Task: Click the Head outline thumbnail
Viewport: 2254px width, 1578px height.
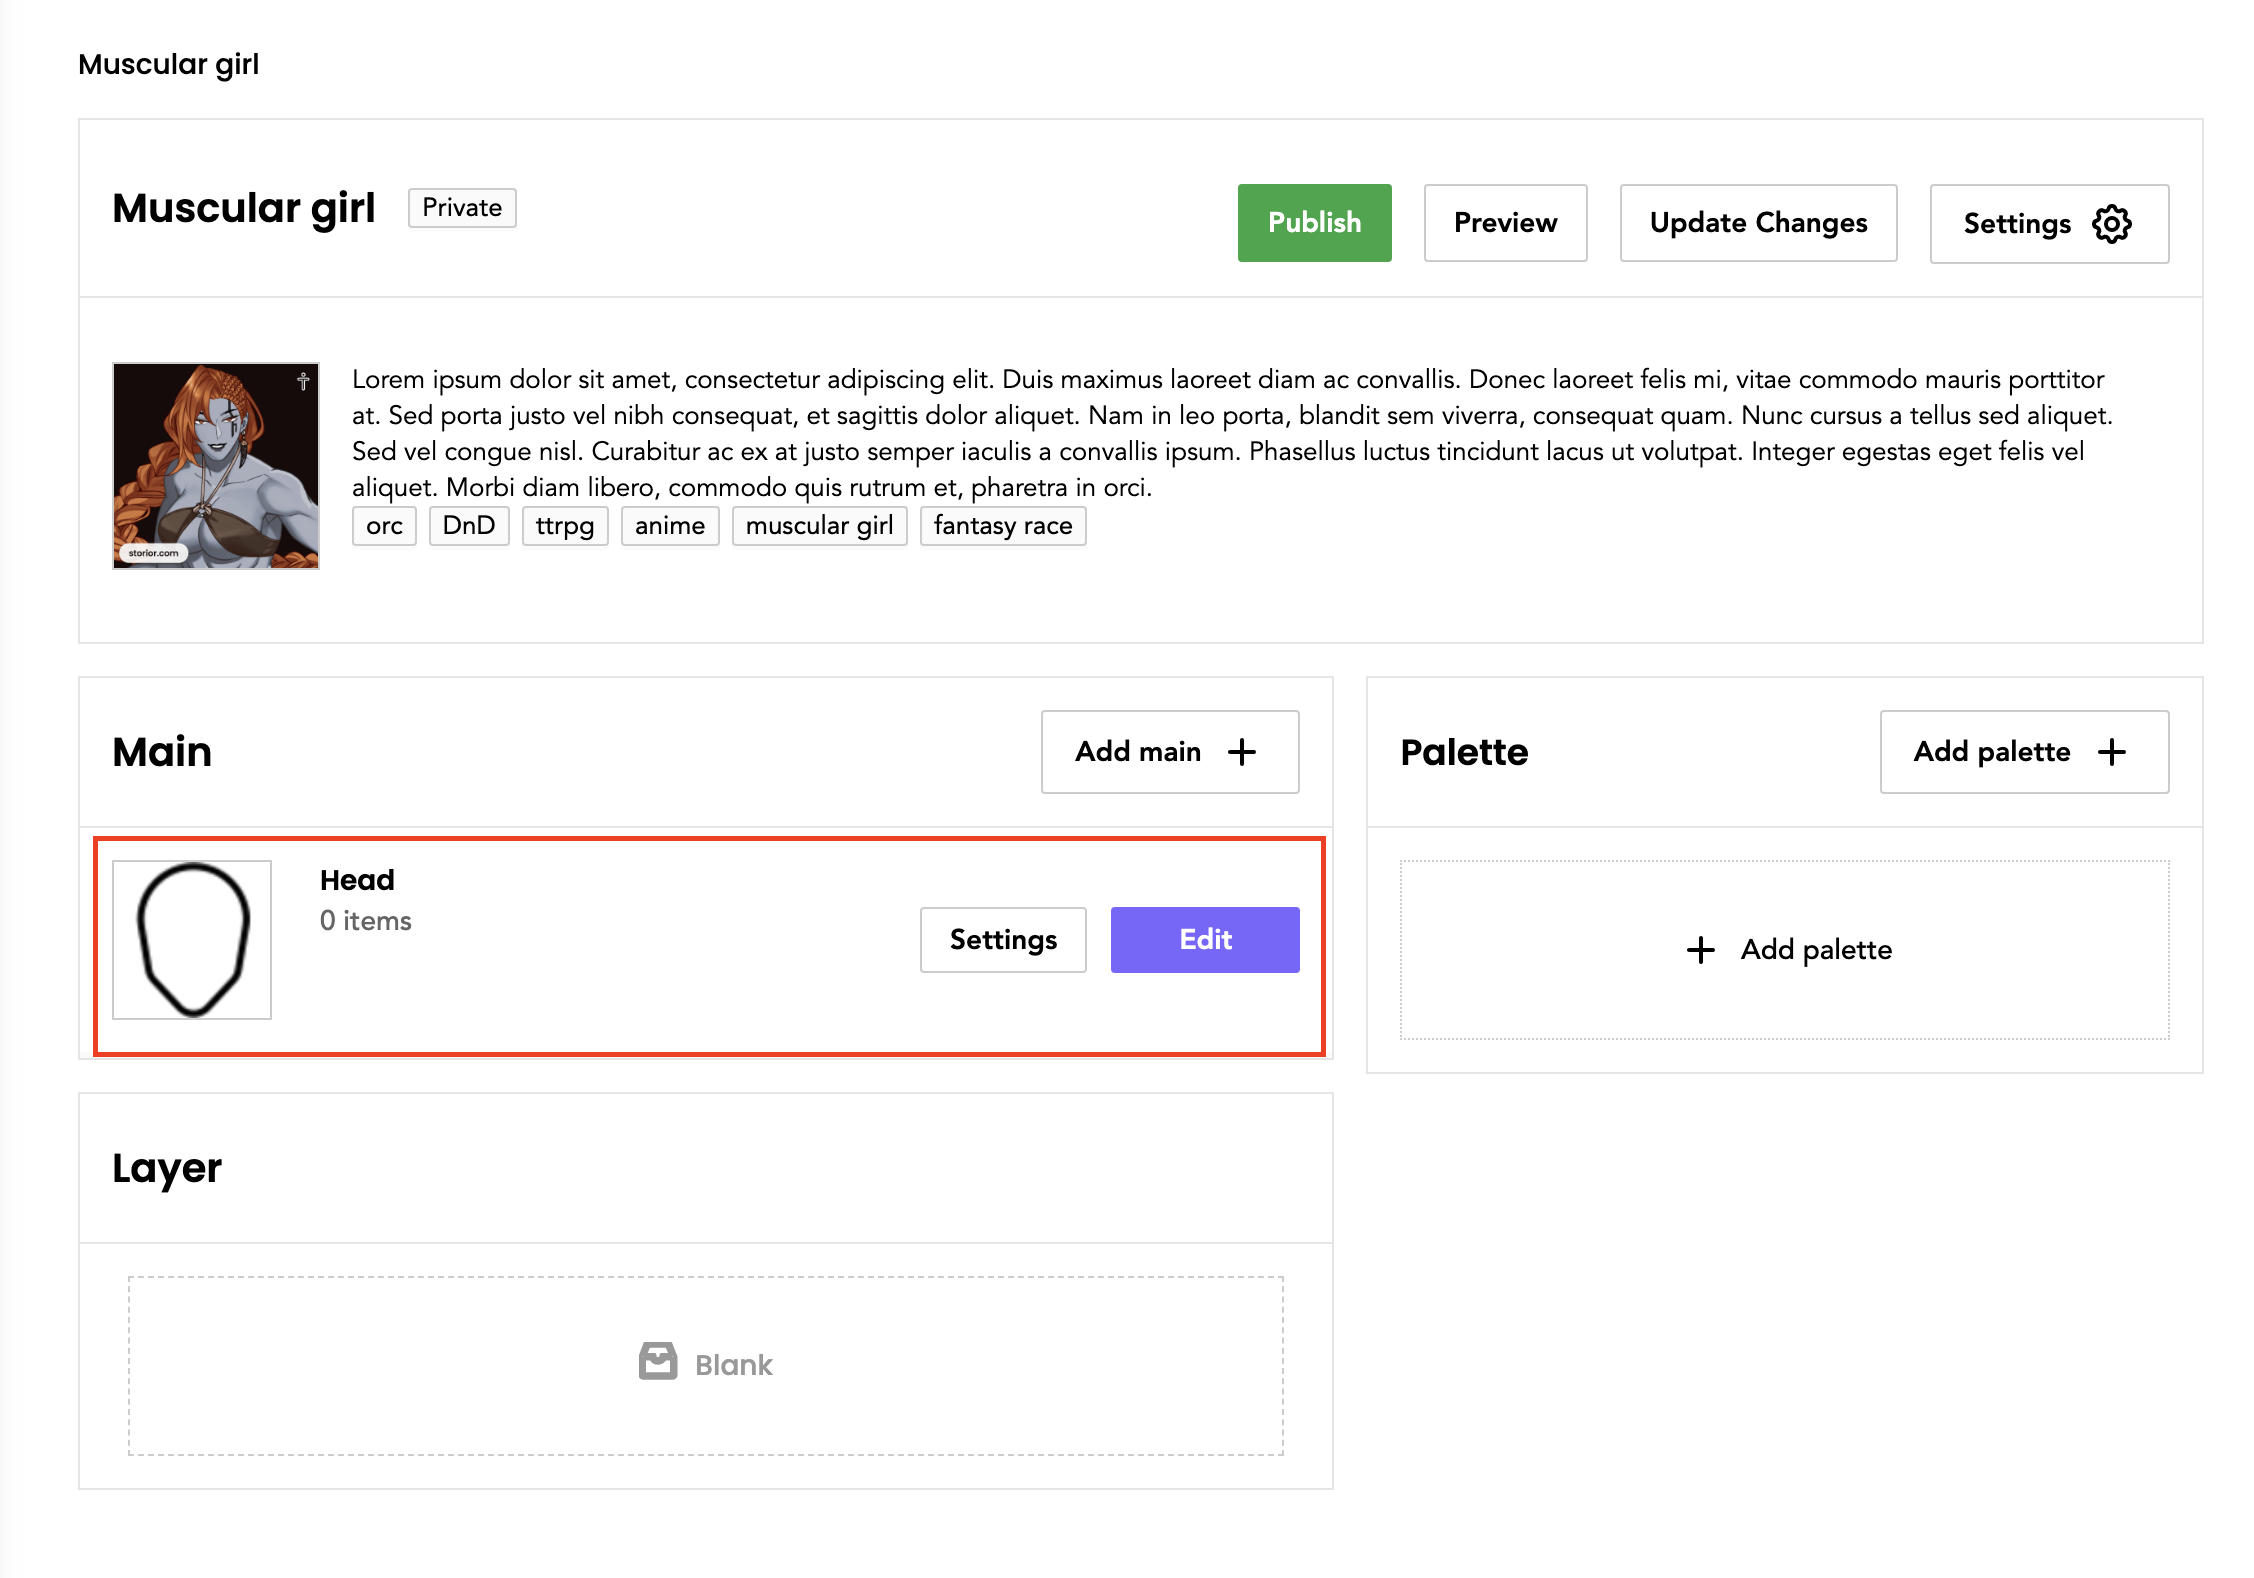Action: point(192,940)
